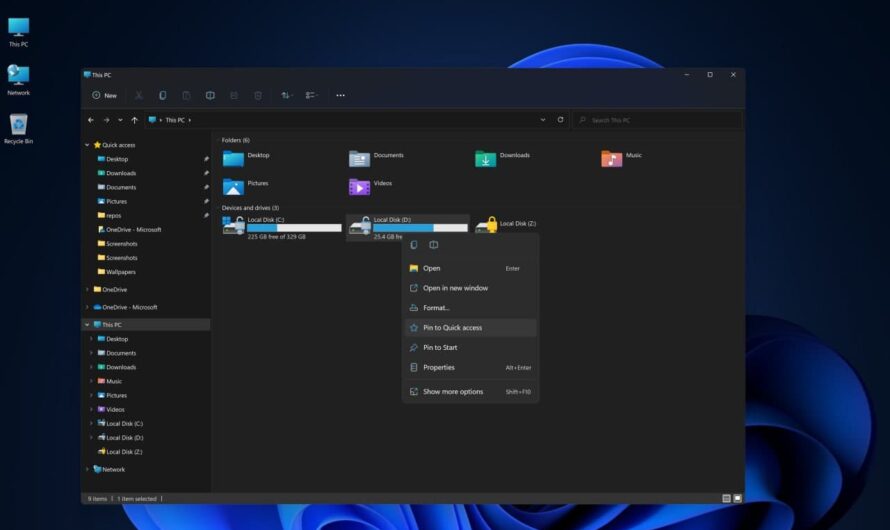The height and width of the screenshot is (530, 890).
Task: Open the recent locations dropdown arrow
Action: pos(120,120)
